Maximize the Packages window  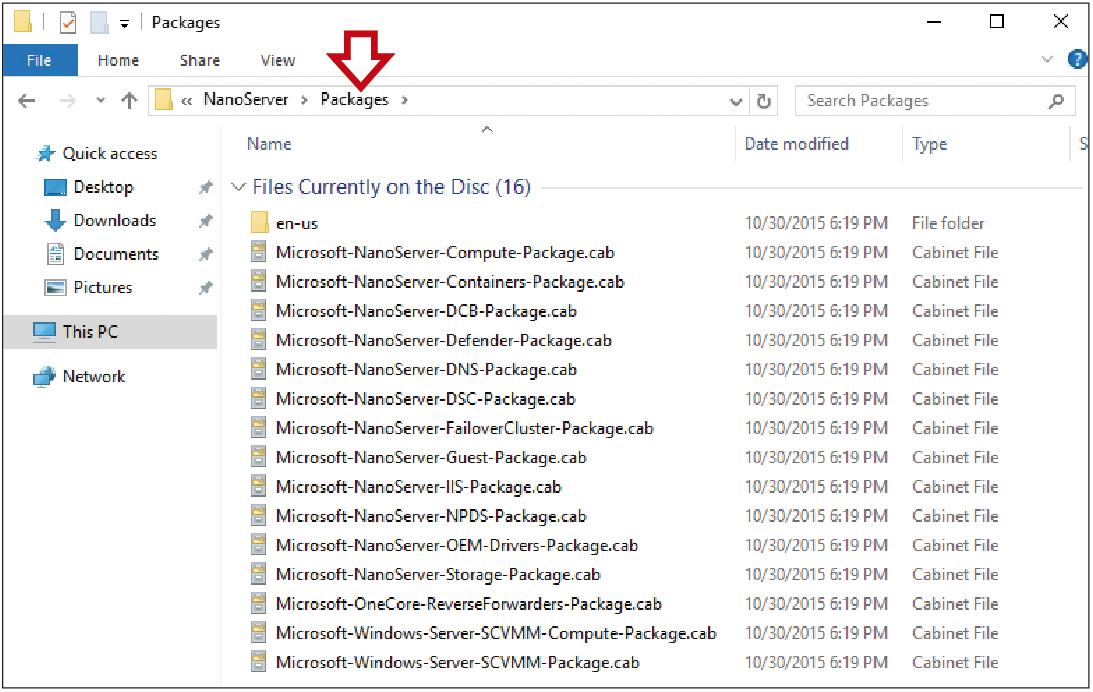pos(997,22)
